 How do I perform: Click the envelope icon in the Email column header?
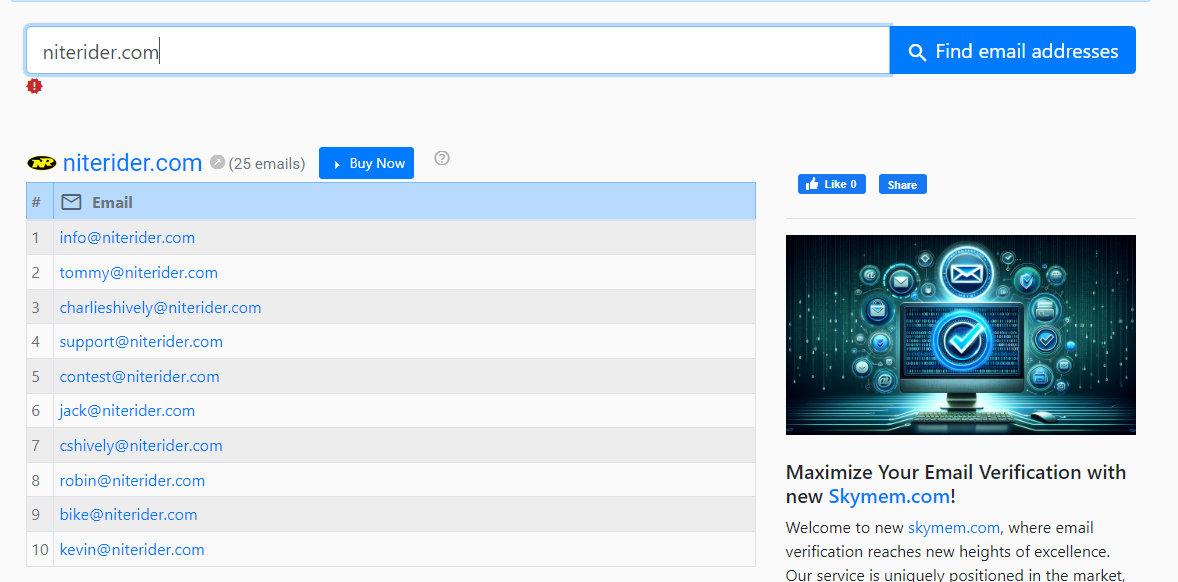[x=71, y=202]
